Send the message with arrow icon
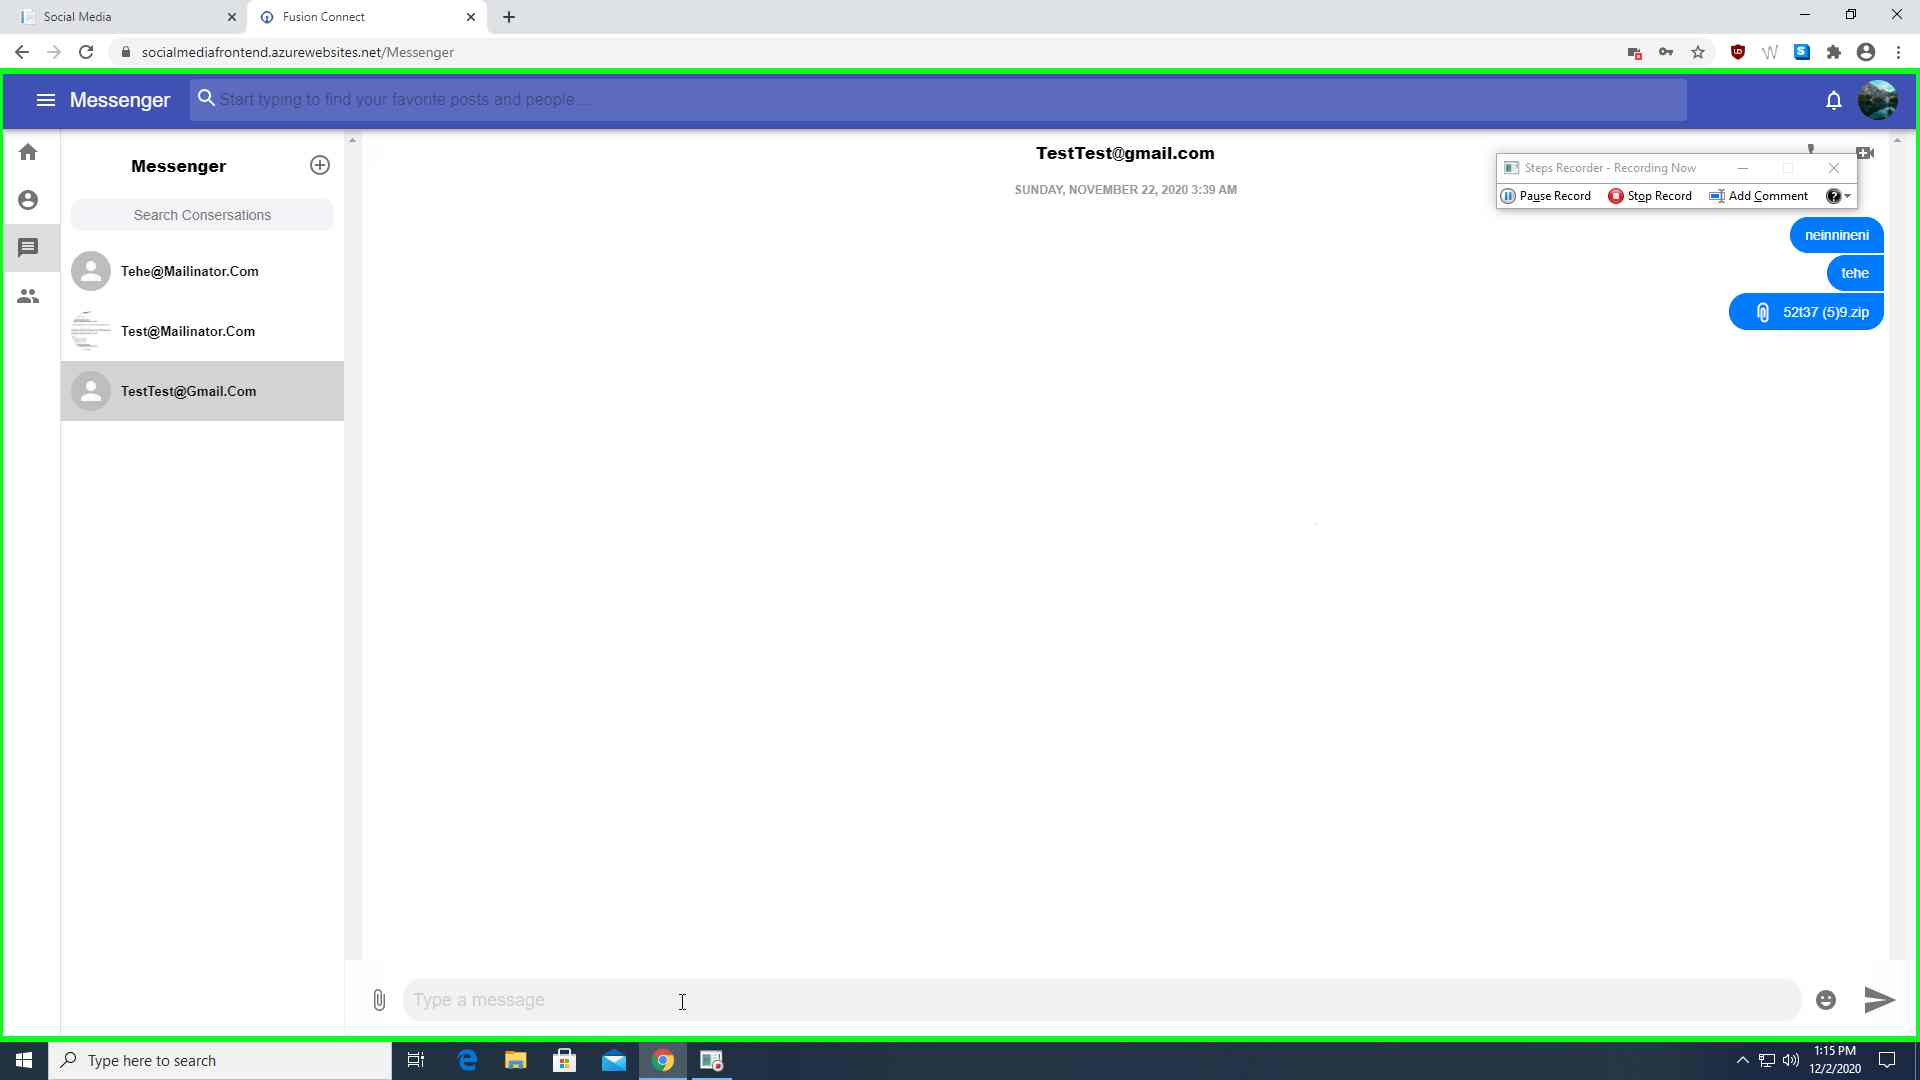Image resolution: width=1920 pixels, height=1080 pixels. click(1879, 999)
